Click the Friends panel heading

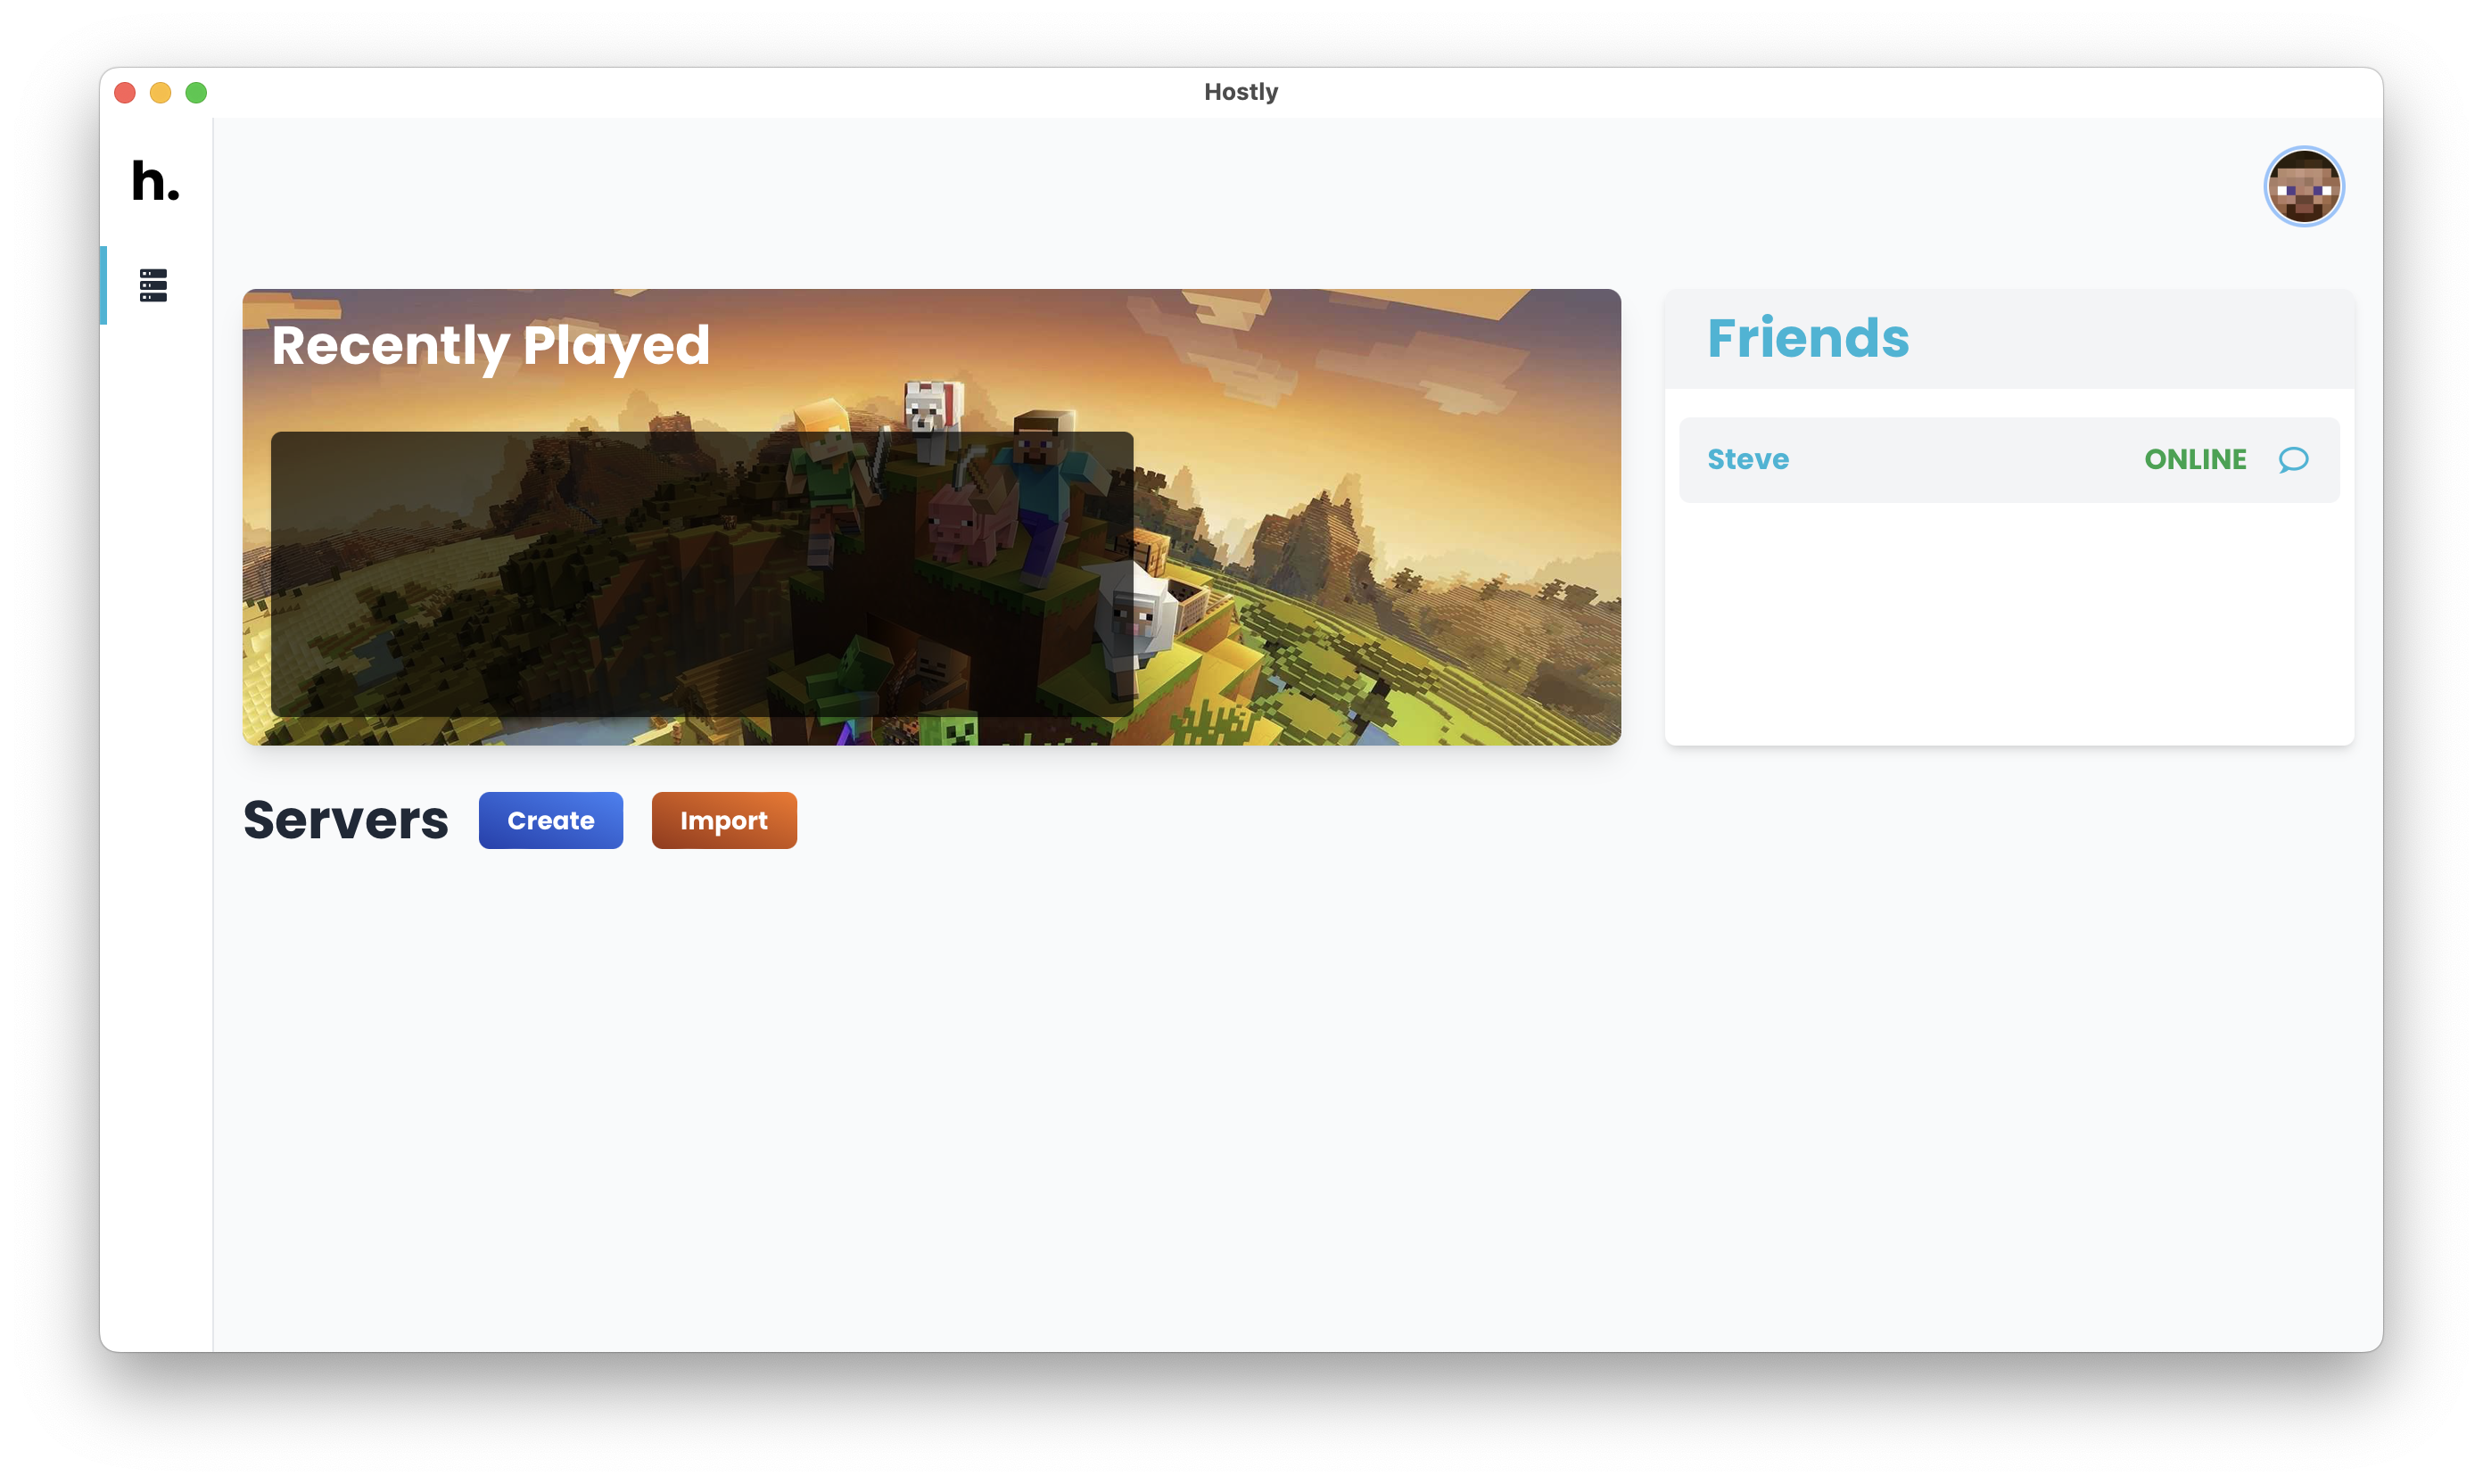coord(1807,339)
